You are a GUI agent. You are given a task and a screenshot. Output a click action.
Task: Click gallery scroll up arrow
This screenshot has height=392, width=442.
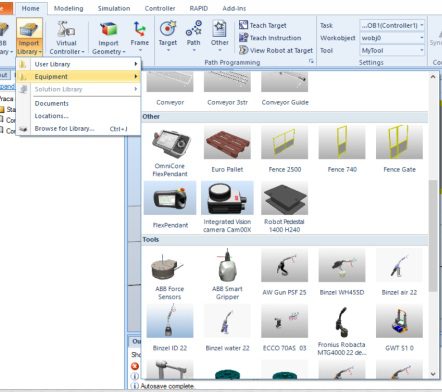[x=433, y=77]
